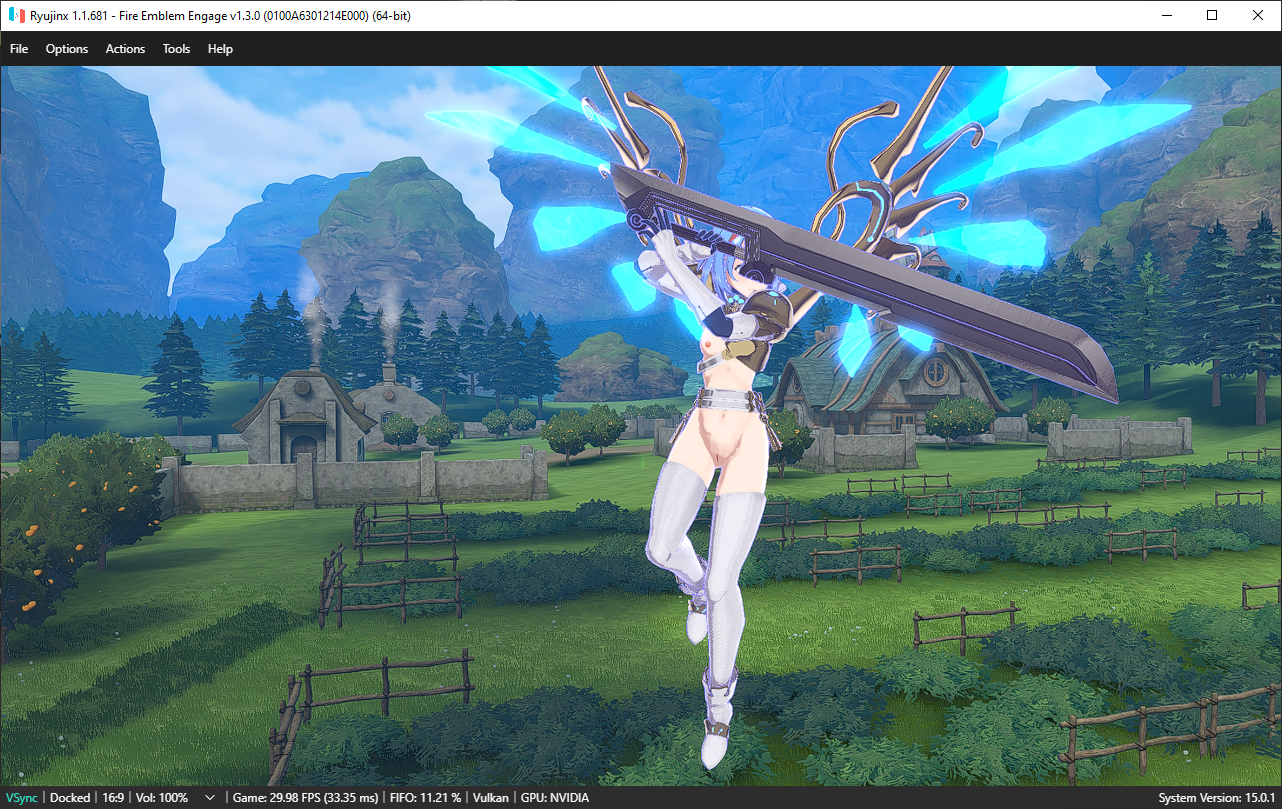1282x809 pixels.
Task: Open the File menu
Action: pyautogui.click(x=19, y=49)
